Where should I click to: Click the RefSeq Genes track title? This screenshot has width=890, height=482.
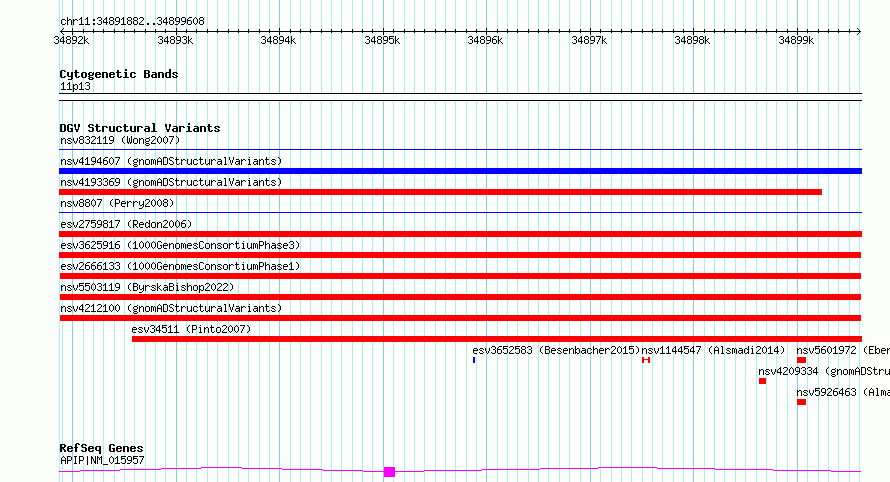[101, 448]
